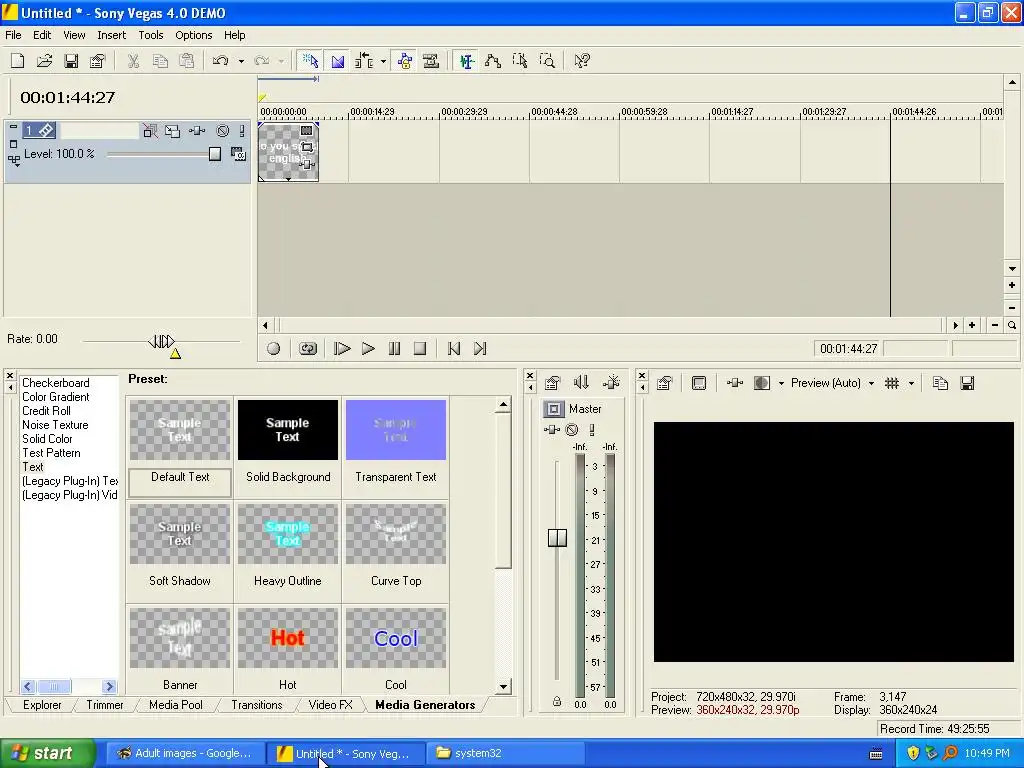Toggle Lock Envelopes to Events
The width and height of the screenshot is (1024, 768).
(x=405, y=61)
